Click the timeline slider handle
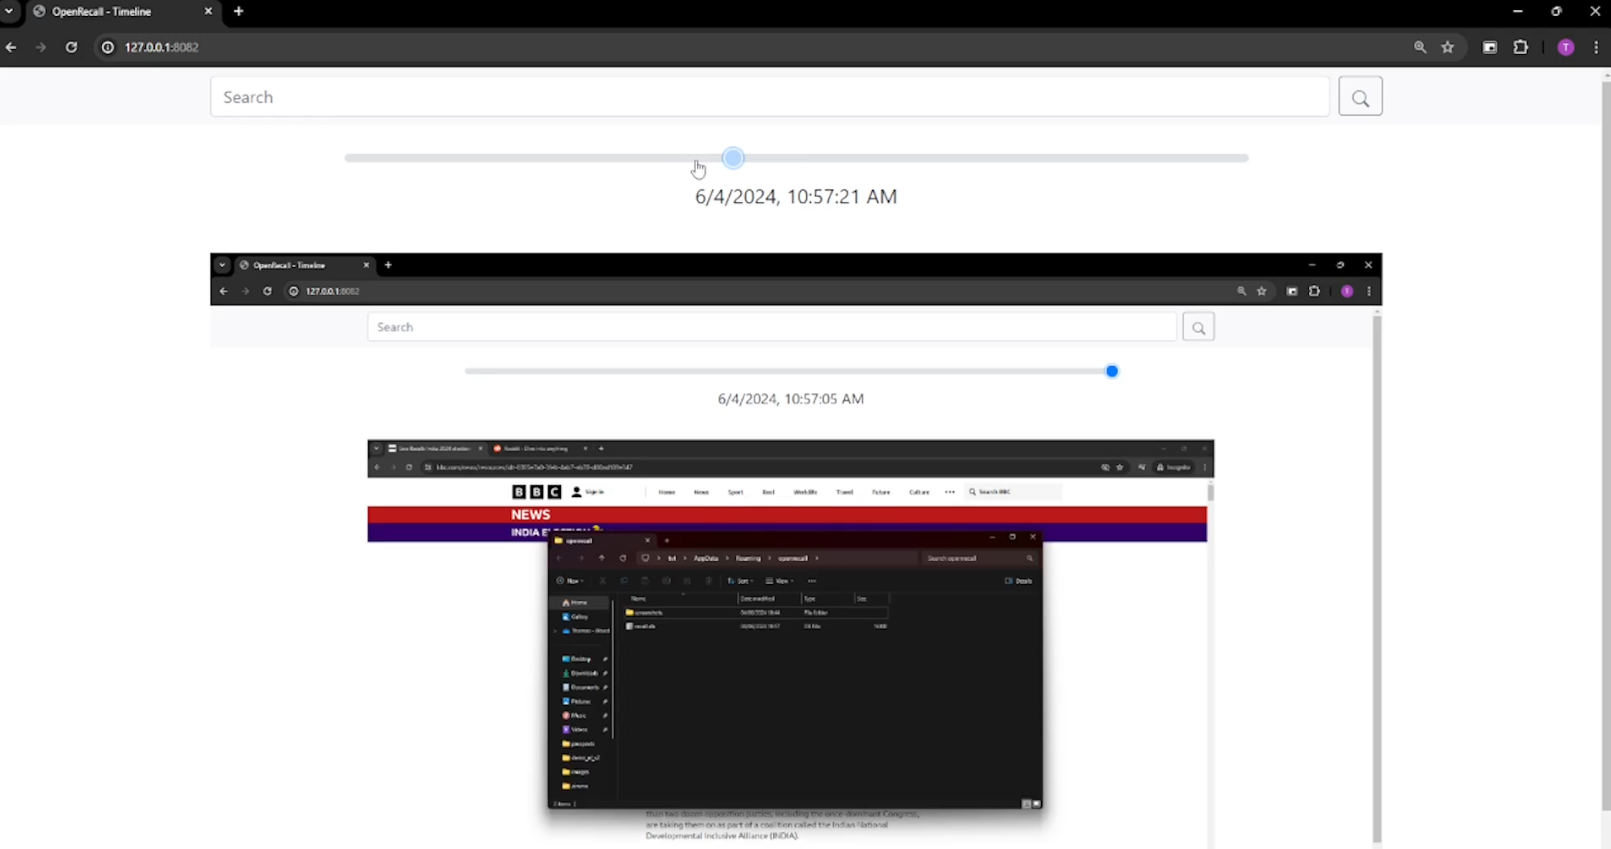The height and width of the screenshot is (849, 1611). 733,158
